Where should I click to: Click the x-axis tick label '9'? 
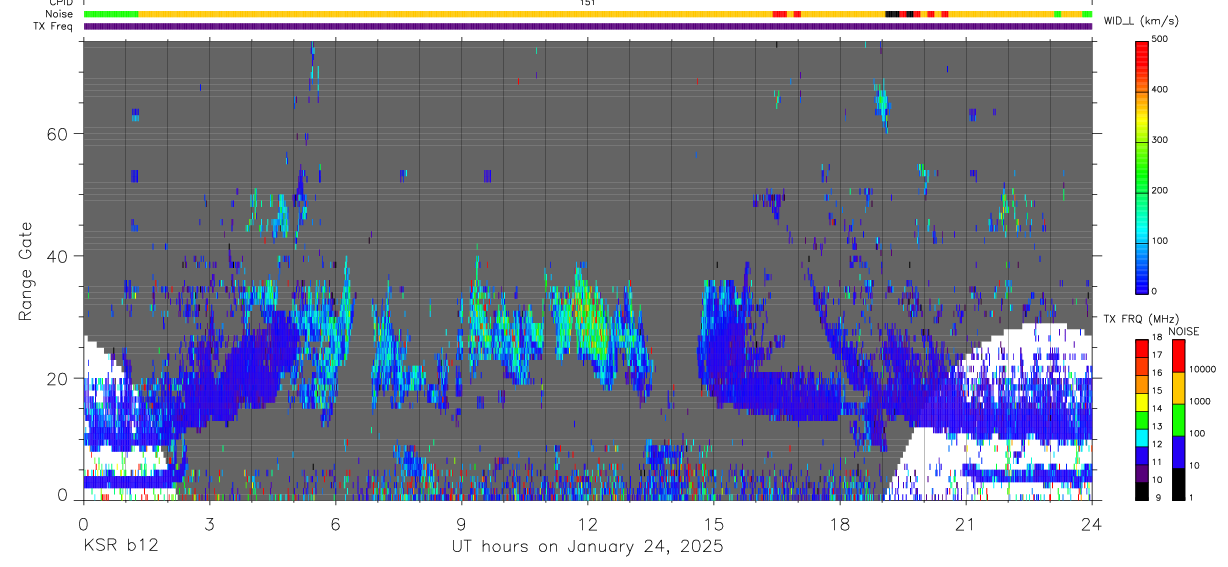(461, 523)
